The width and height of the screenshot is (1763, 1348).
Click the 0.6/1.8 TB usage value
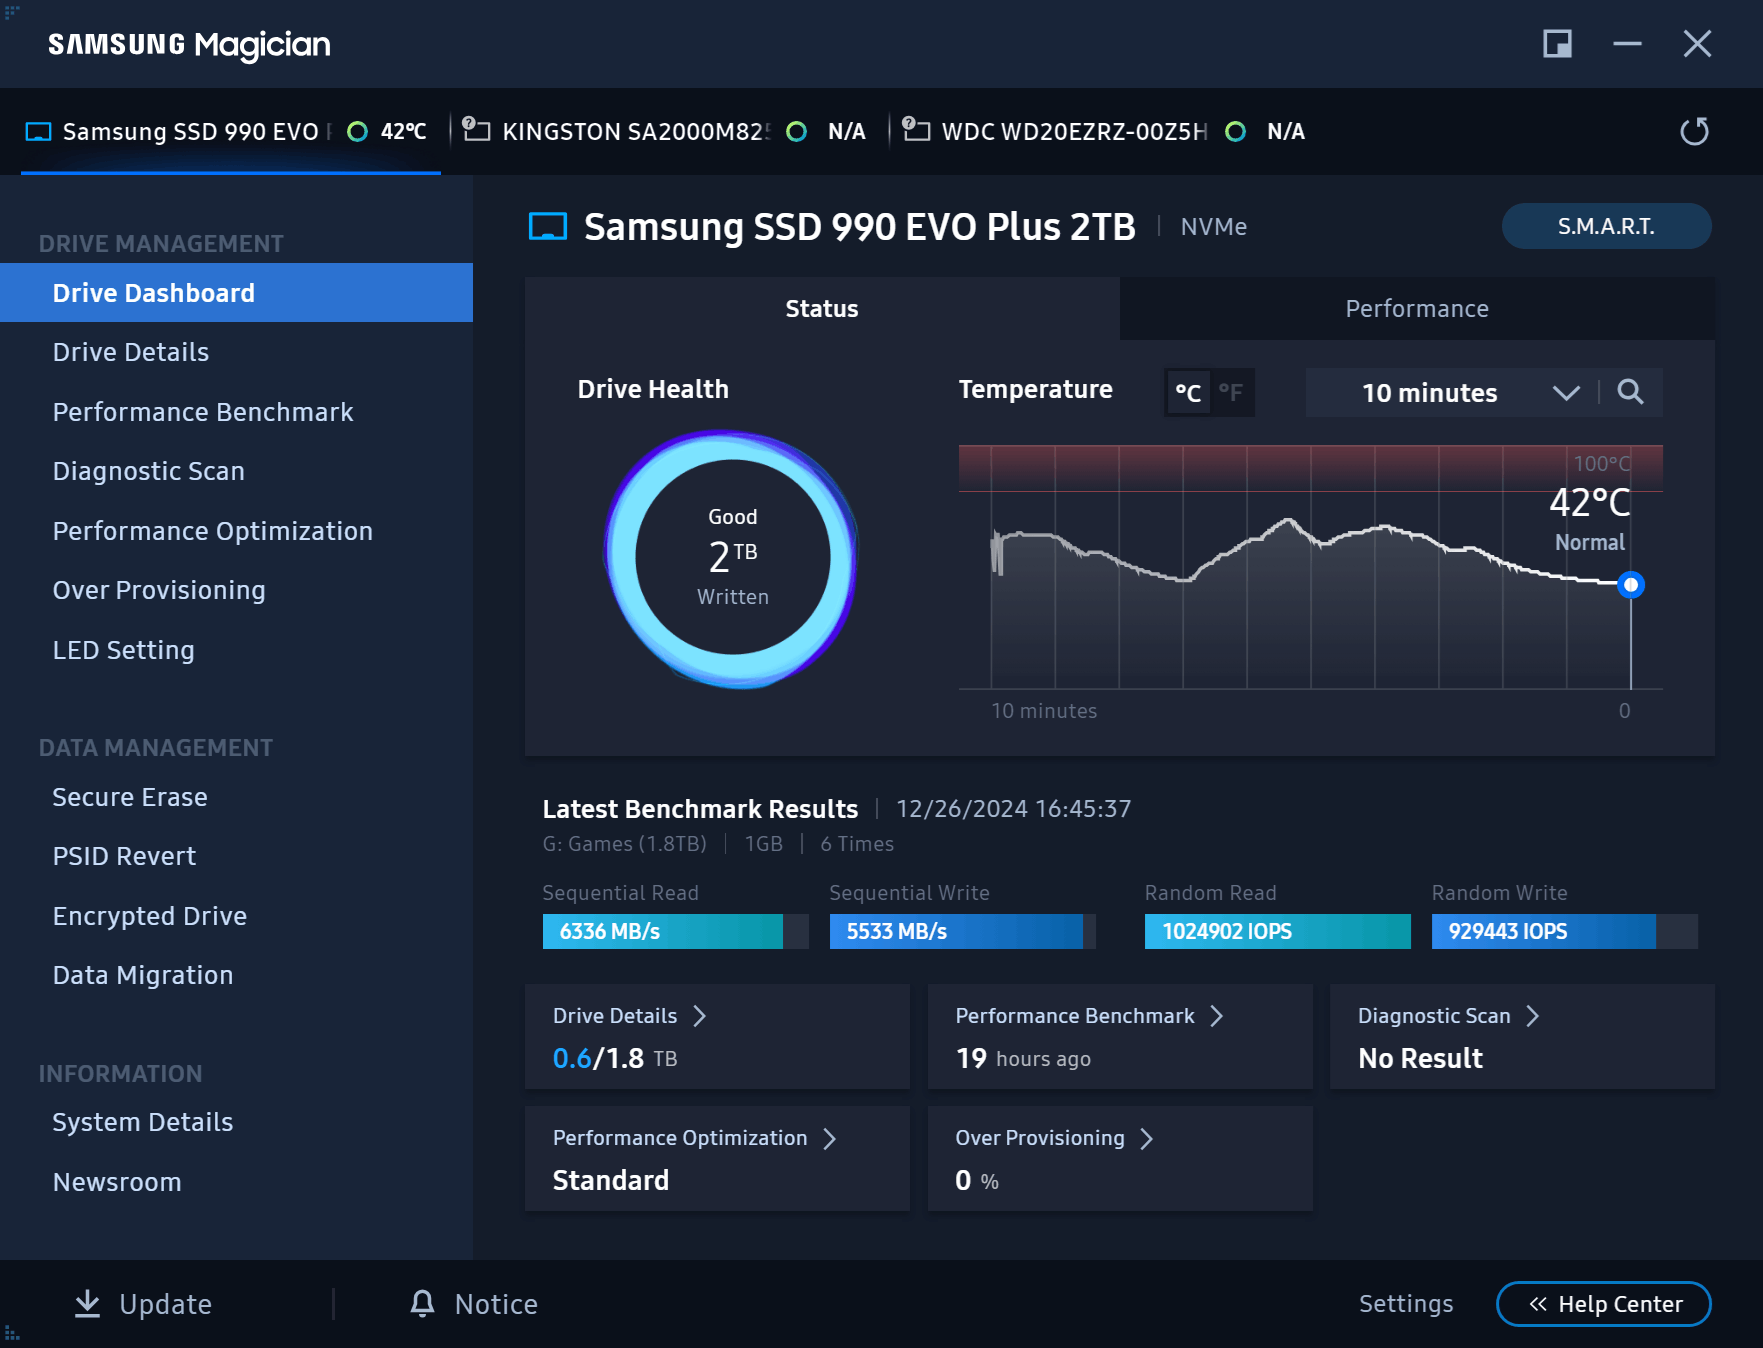(x=615, y=1058)
